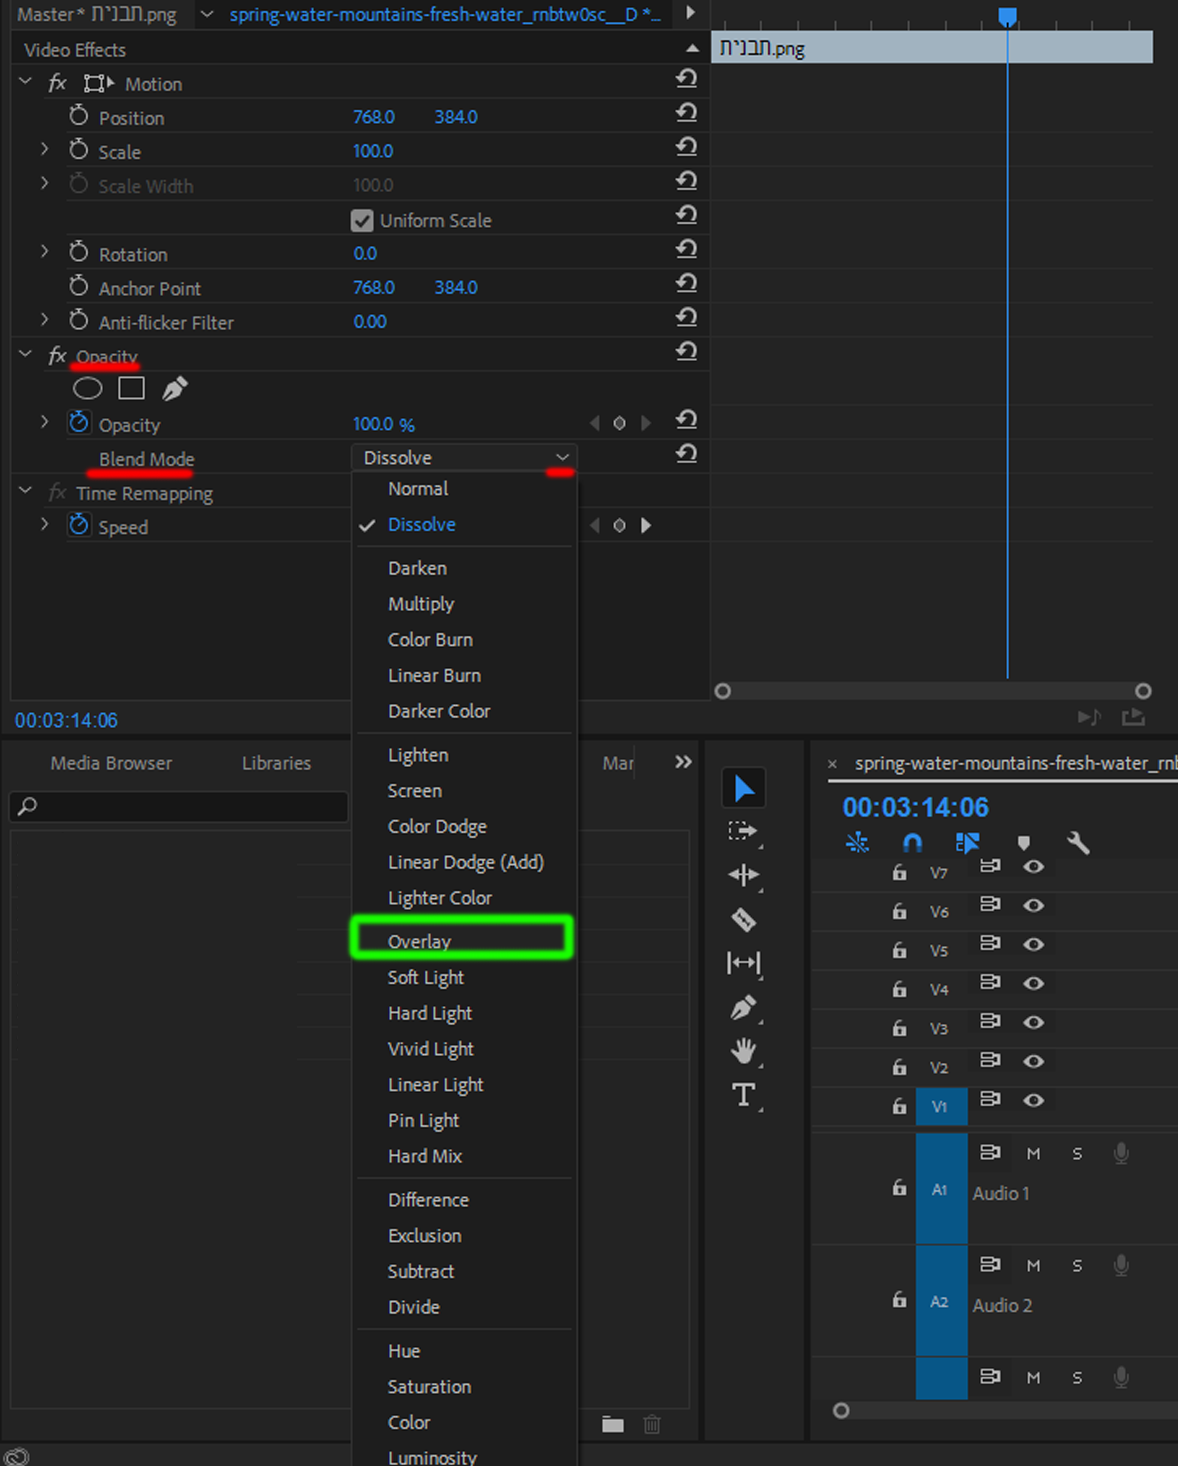The image size is (1178, 1466).
Task: Select the Hand tool
Action: tap(743, 1051)
